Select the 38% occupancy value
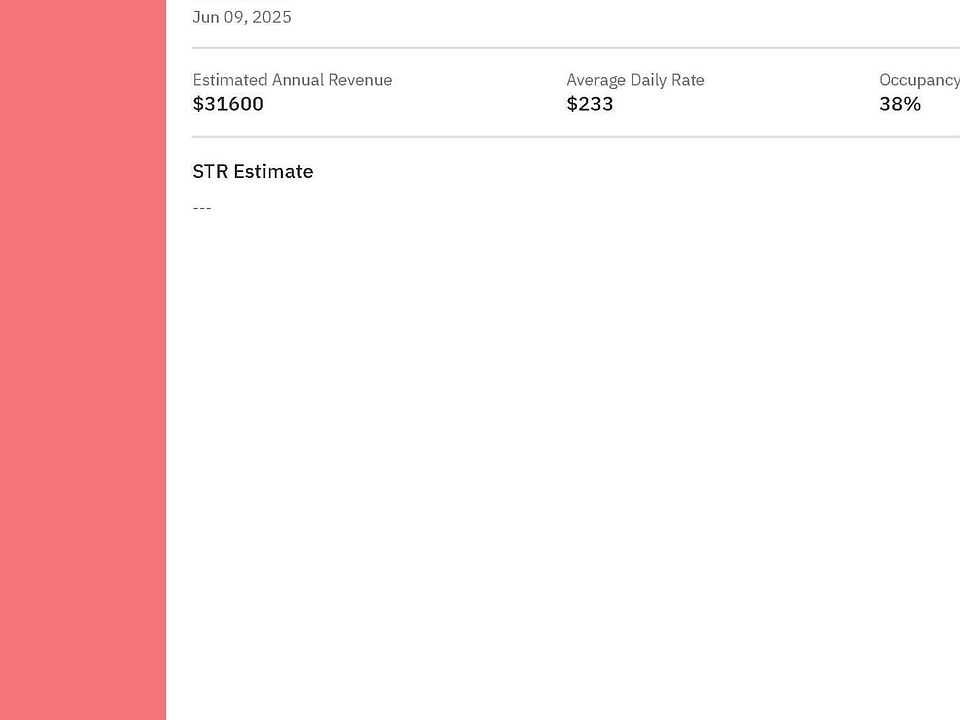The height and width of the screenshot is (720, 960). 900,104
